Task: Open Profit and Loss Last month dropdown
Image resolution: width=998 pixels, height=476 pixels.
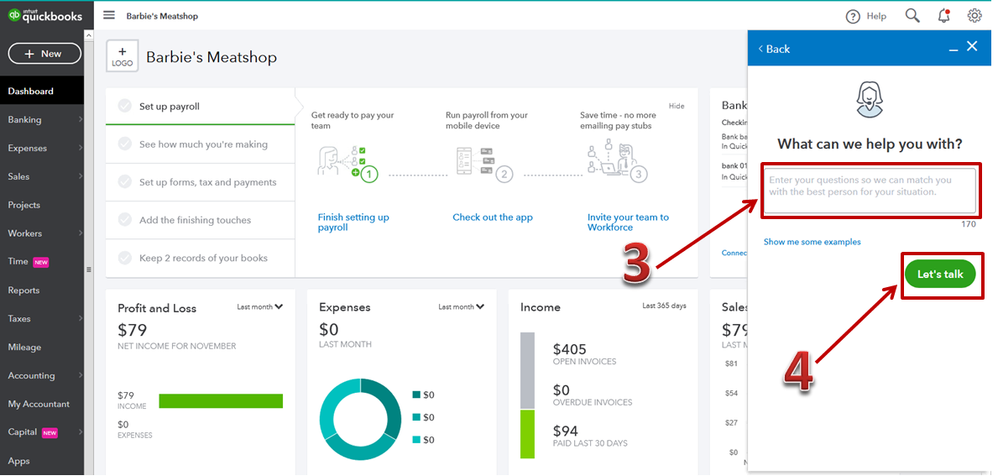Action: [260, 307]
